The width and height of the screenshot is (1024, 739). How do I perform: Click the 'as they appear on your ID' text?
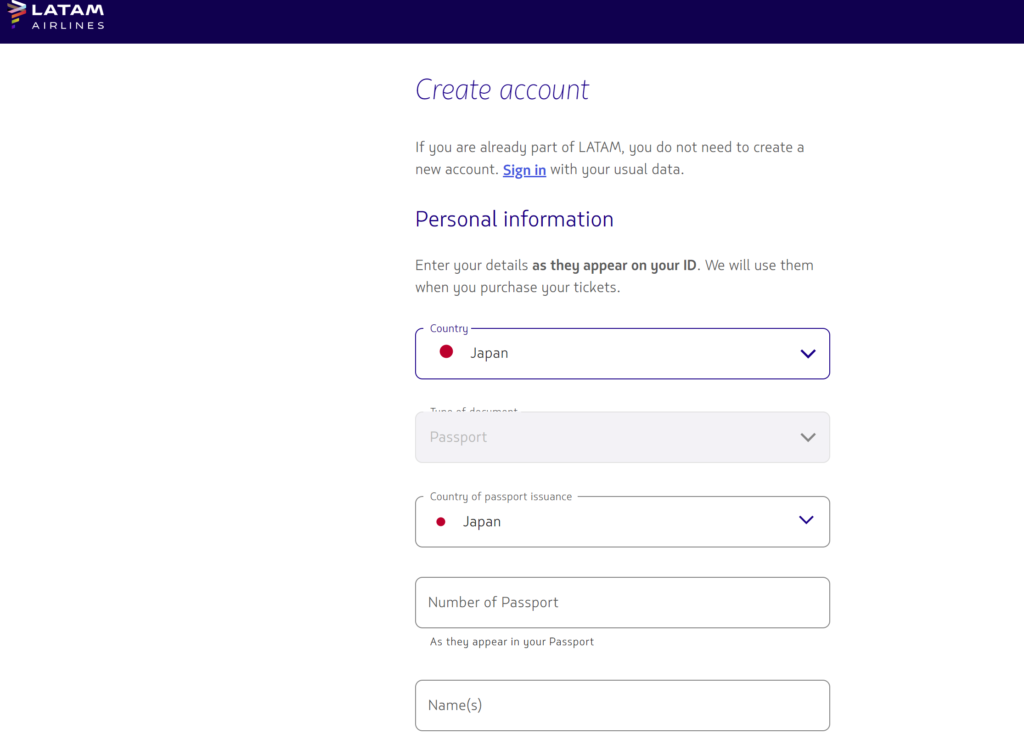(614, 266)
